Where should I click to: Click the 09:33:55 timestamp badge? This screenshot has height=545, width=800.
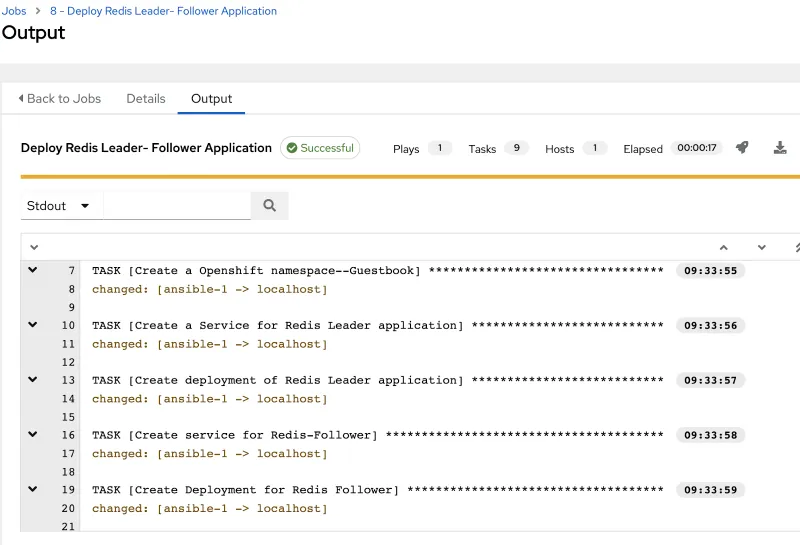click(x=710, y=271)
